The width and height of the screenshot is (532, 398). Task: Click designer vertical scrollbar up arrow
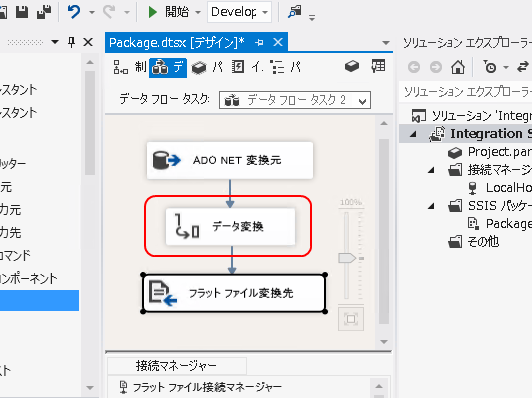point(384,124)
